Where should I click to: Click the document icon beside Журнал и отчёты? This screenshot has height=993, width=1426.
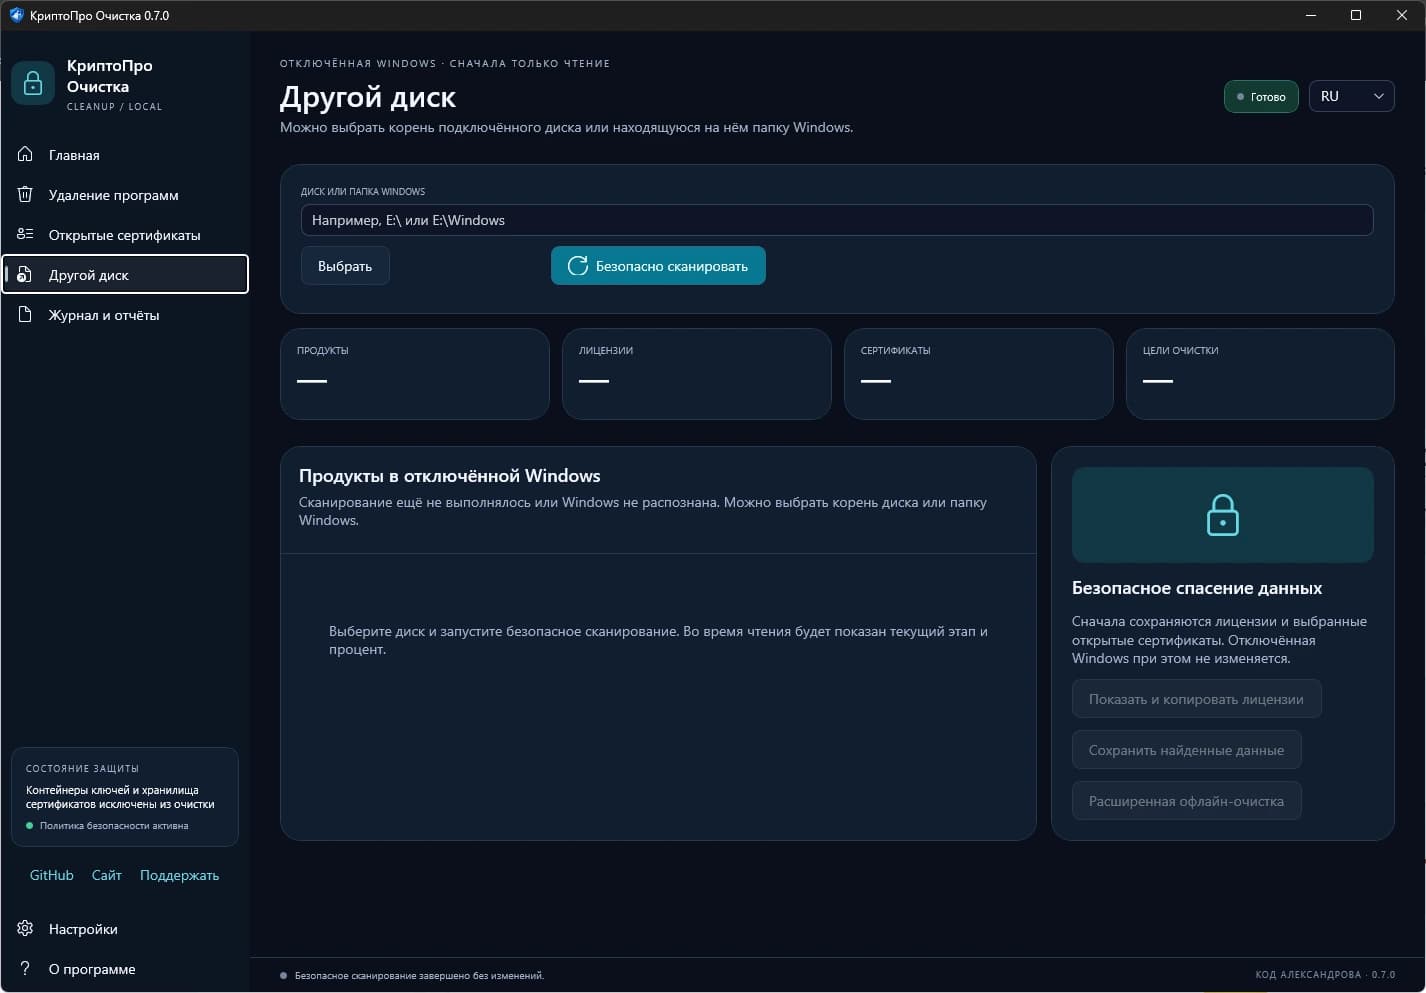tap(26, 315)
